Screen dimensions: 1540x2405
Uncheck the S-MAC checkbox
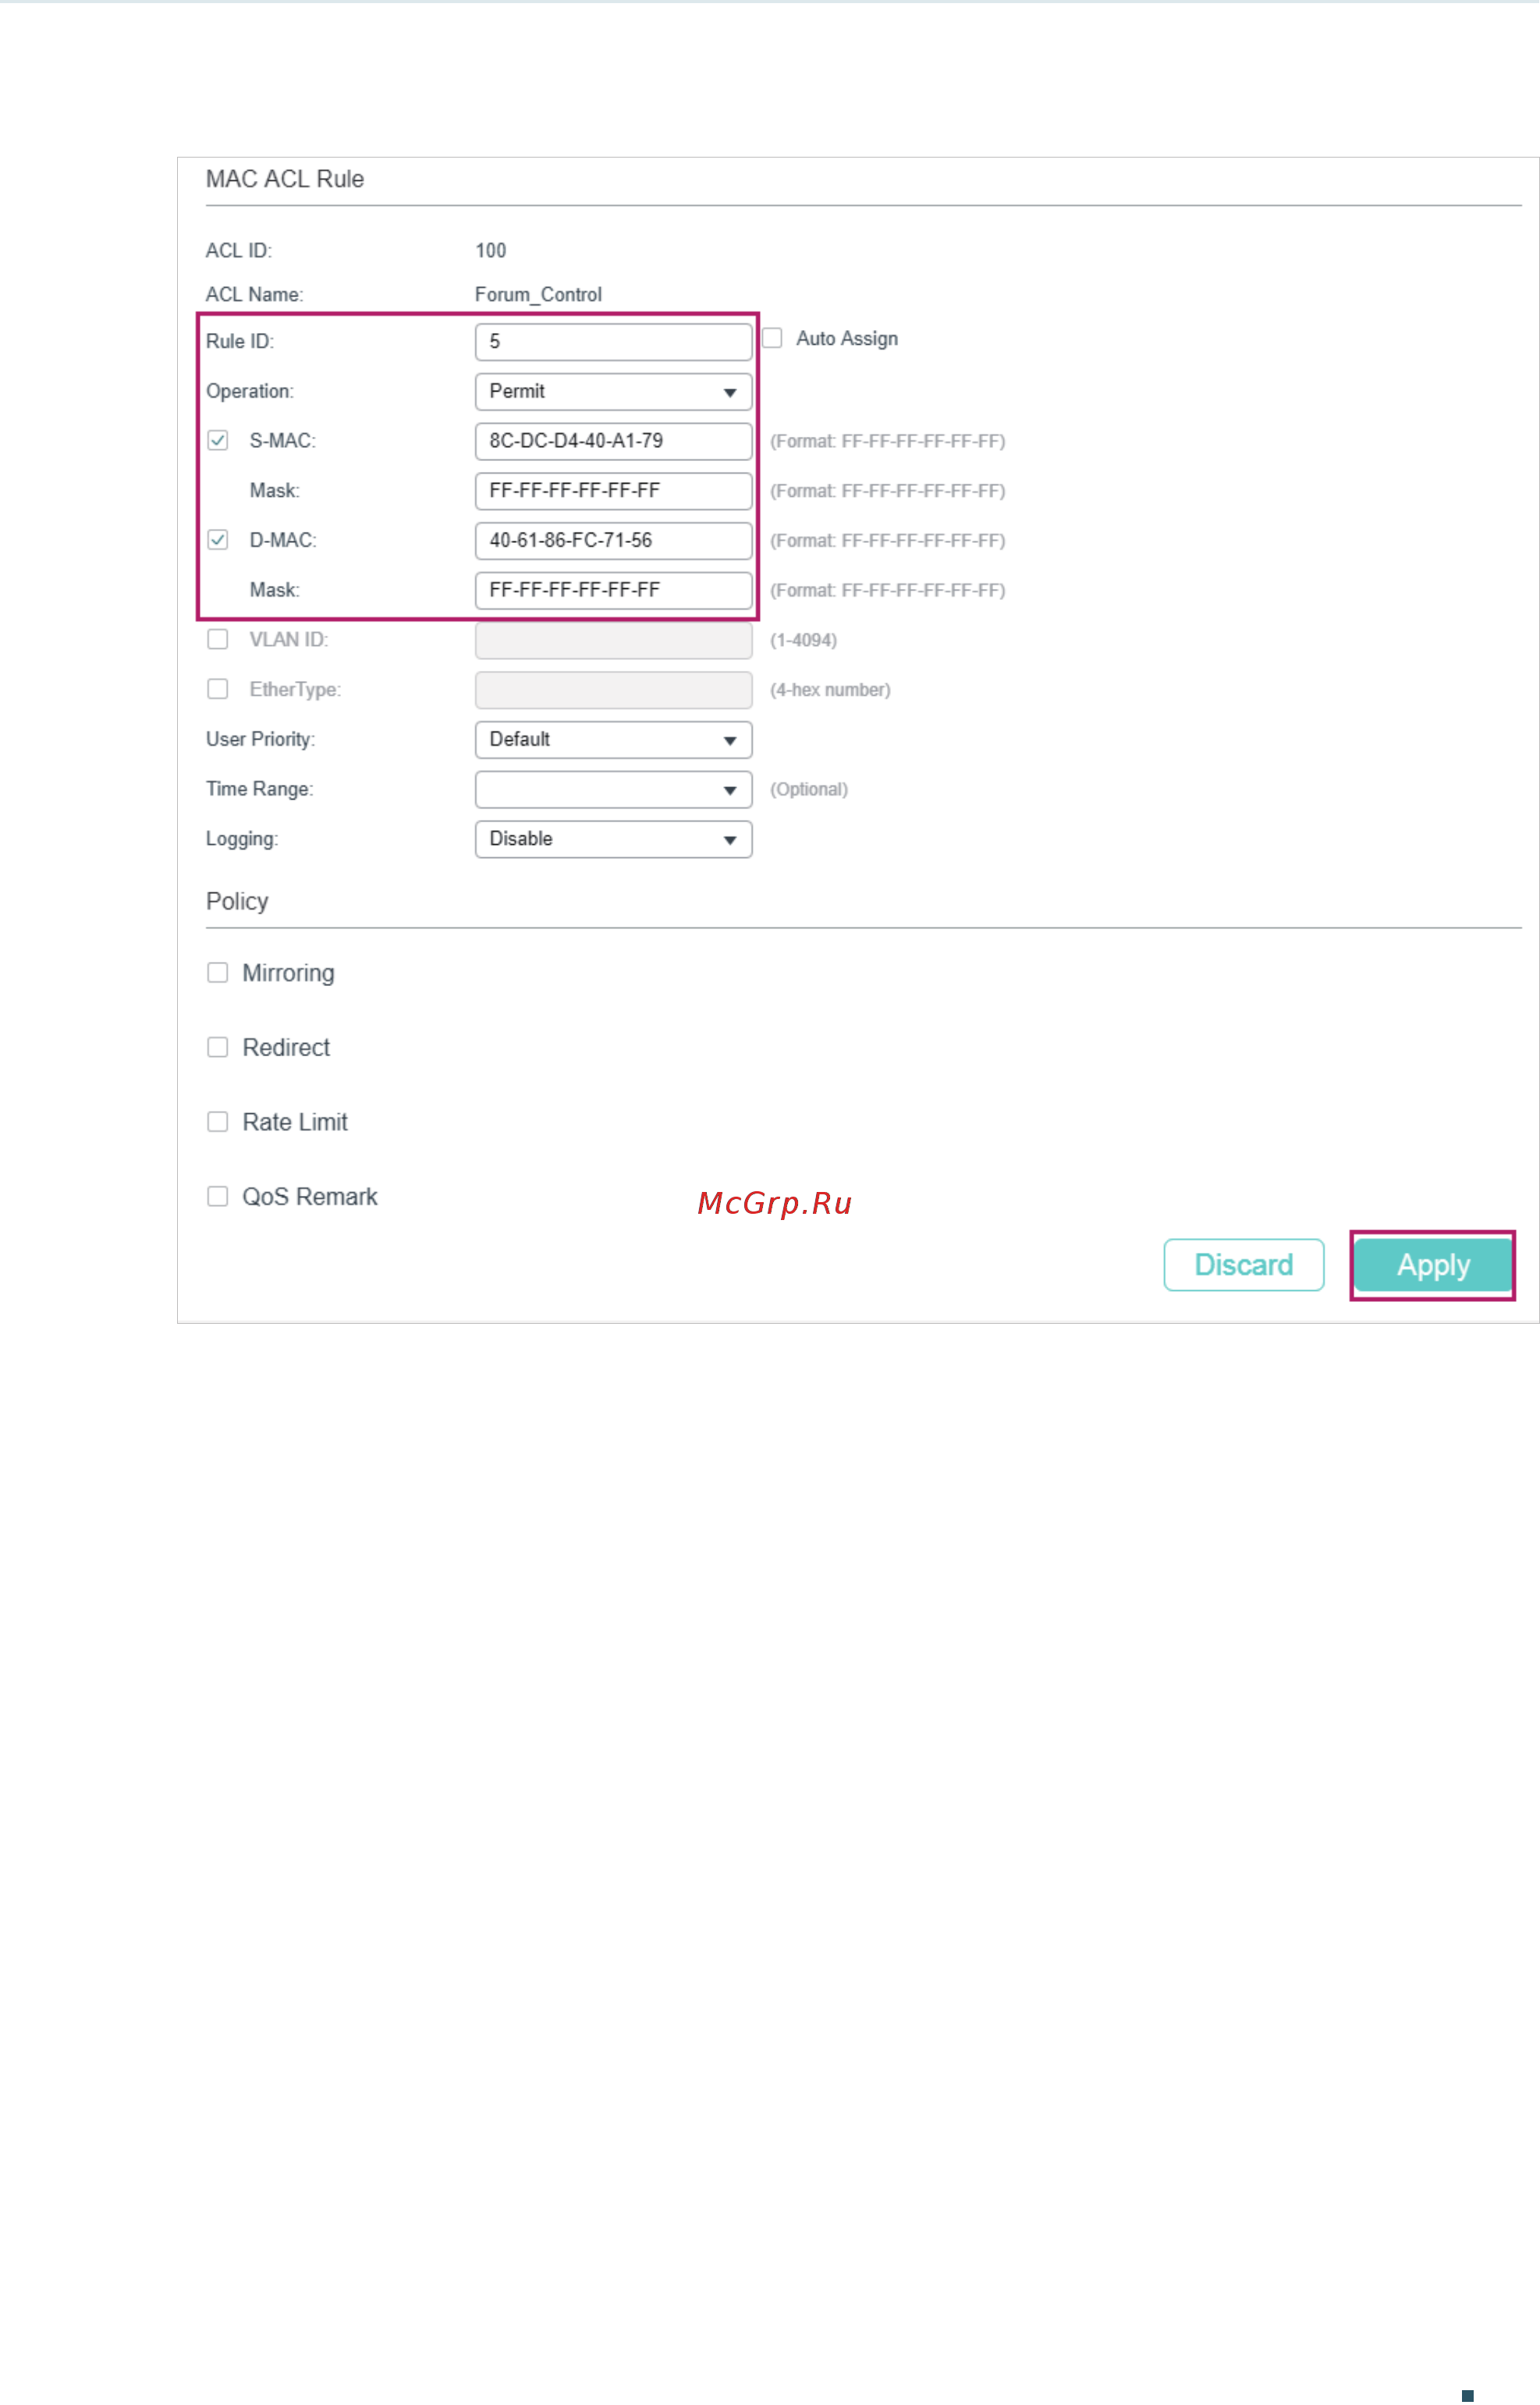point(217,440)
